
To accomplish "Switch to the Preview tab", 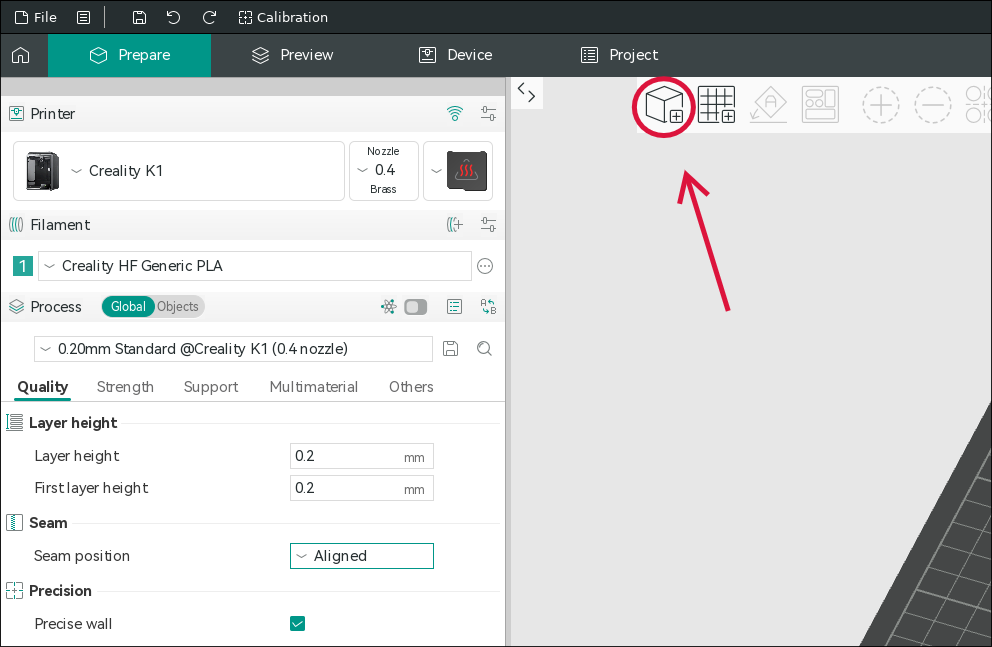I will (x=293, y=55).
